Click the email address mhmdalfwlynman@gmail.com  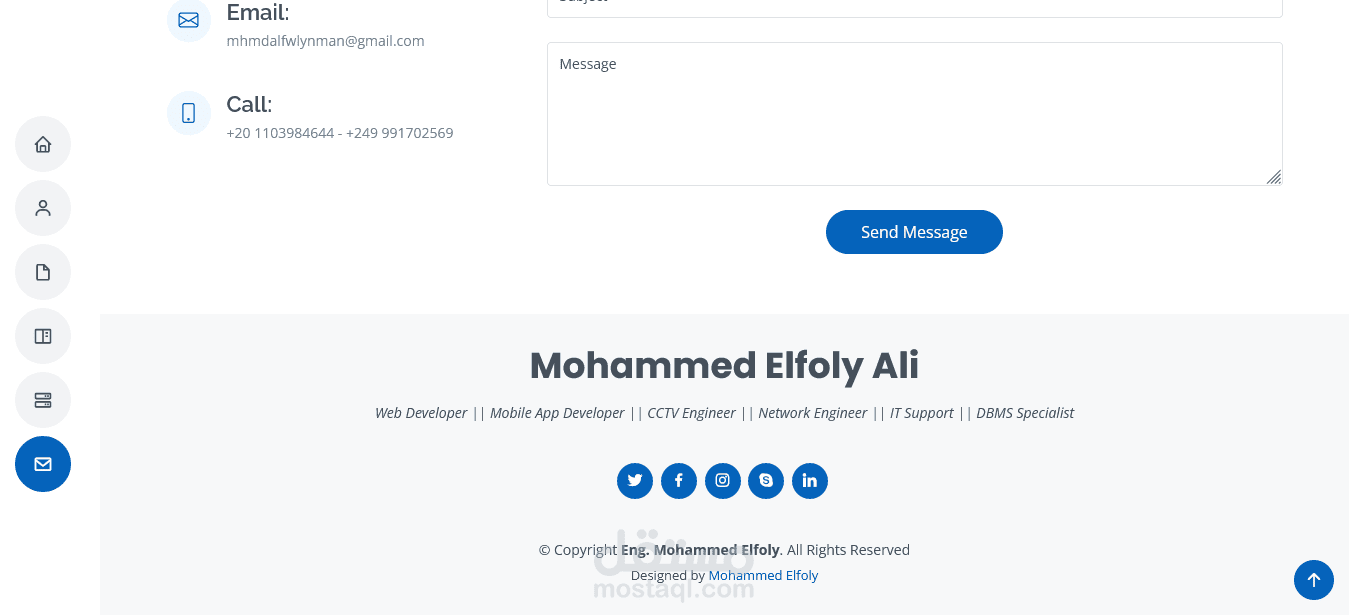tap(326, 41)
